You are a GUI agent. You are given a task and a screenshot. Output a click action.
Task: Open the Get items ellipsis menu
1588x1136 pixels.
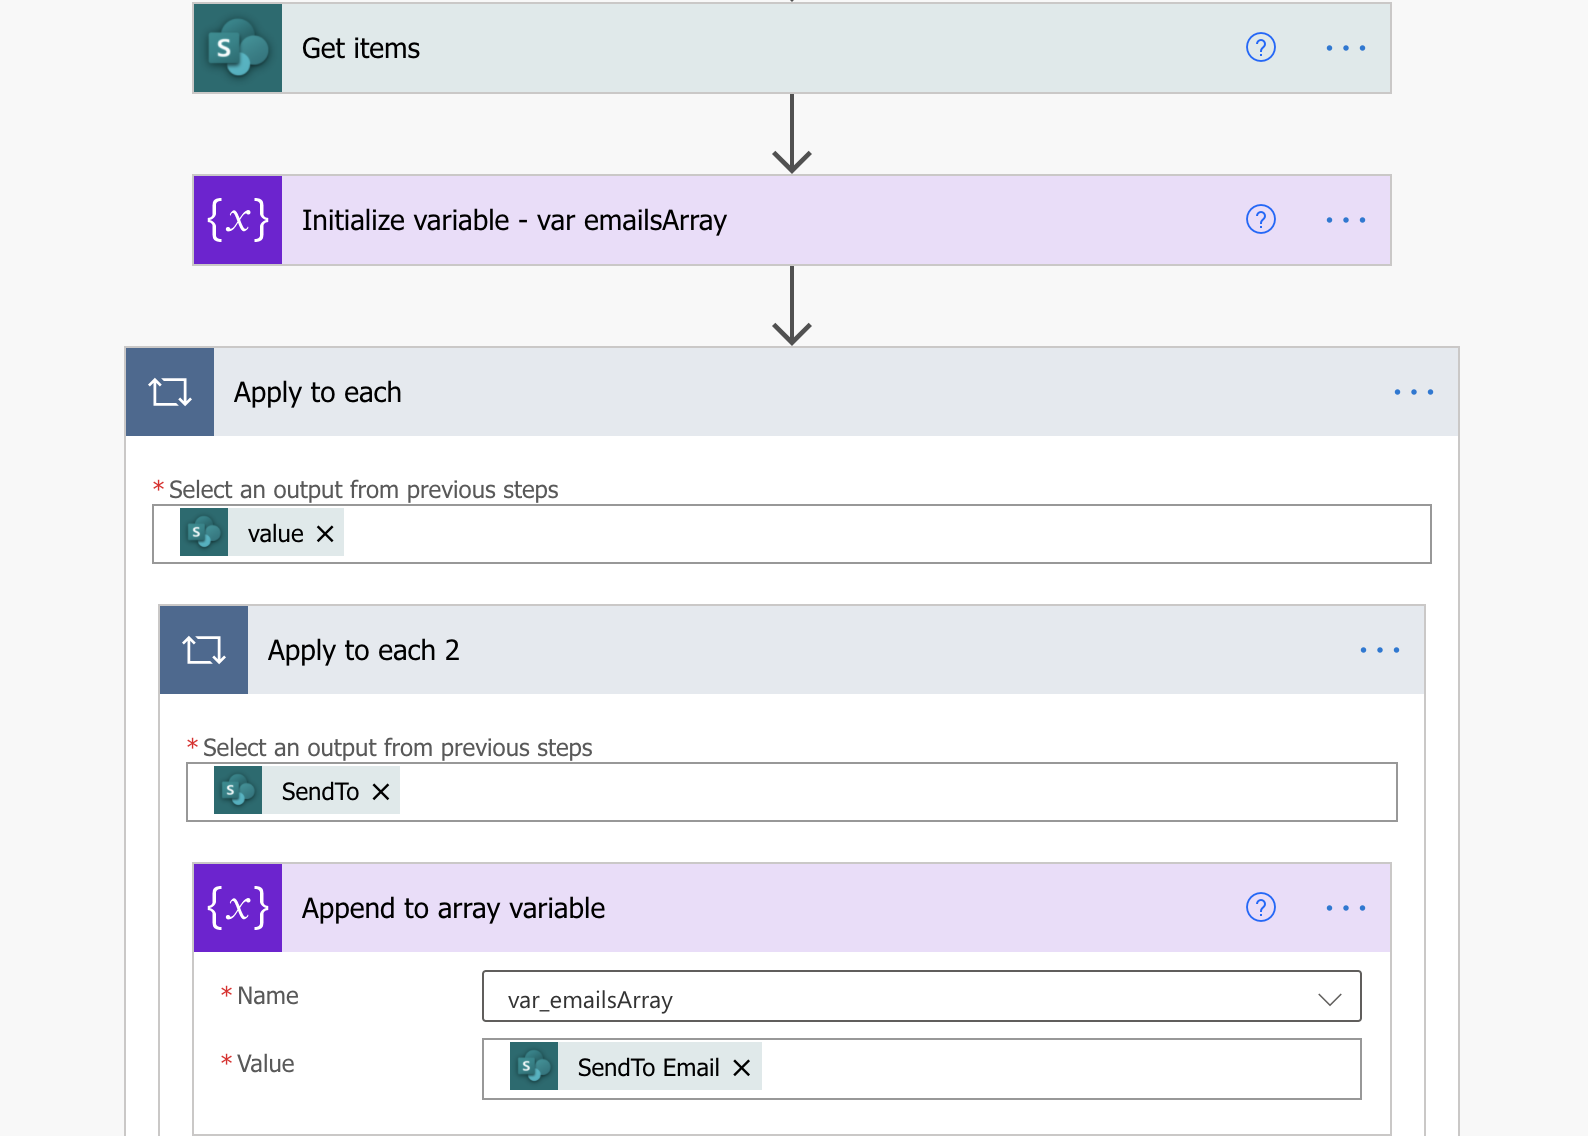tap(1345, 48)
